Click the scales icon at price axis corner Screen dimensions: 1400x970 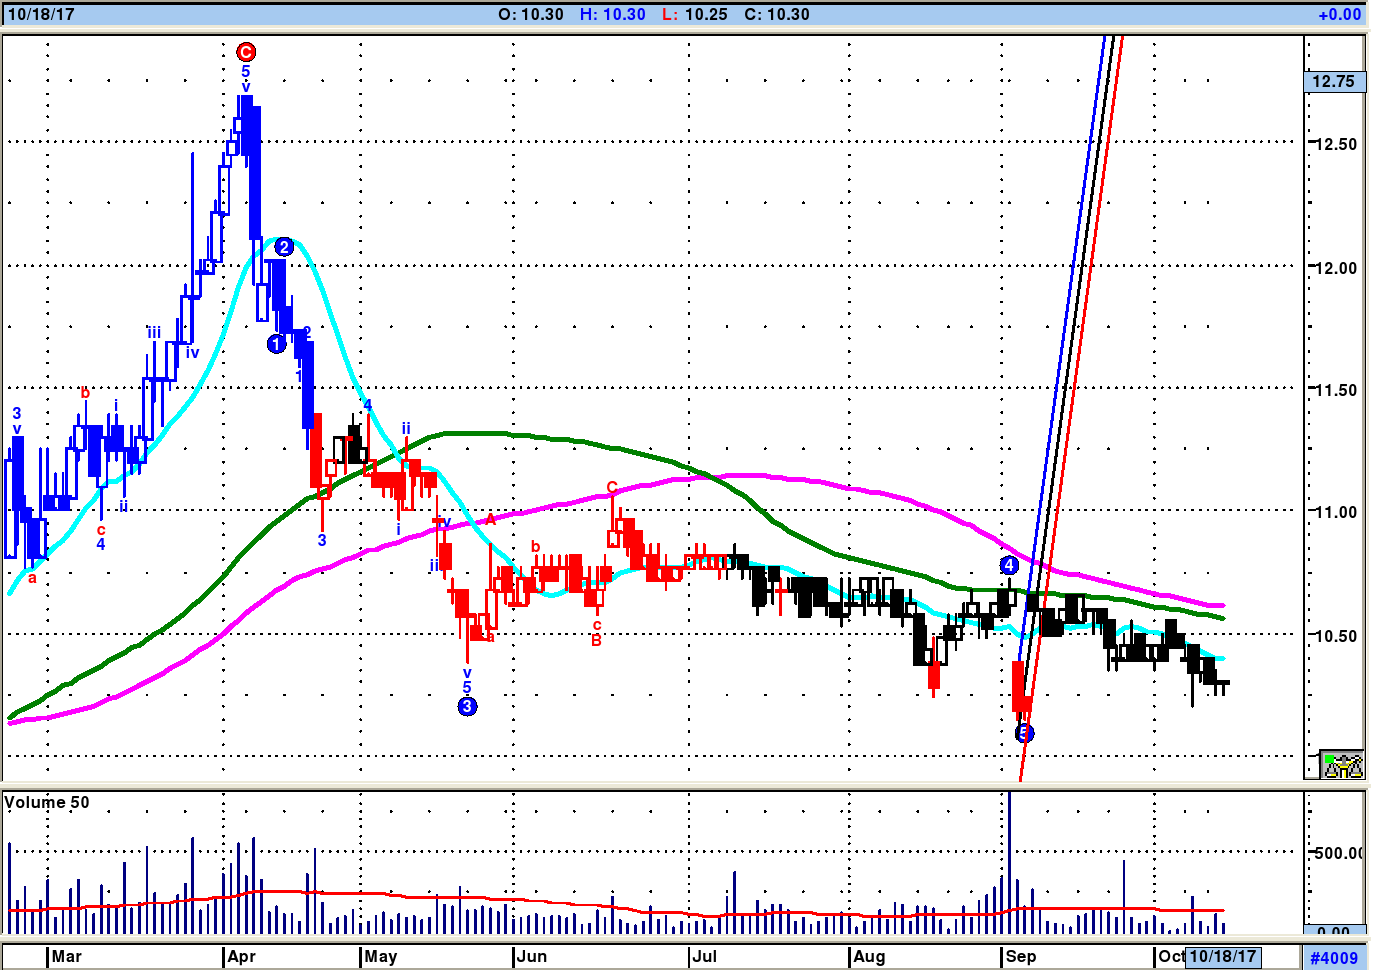pyautogui.click(x=1342, y=765)
